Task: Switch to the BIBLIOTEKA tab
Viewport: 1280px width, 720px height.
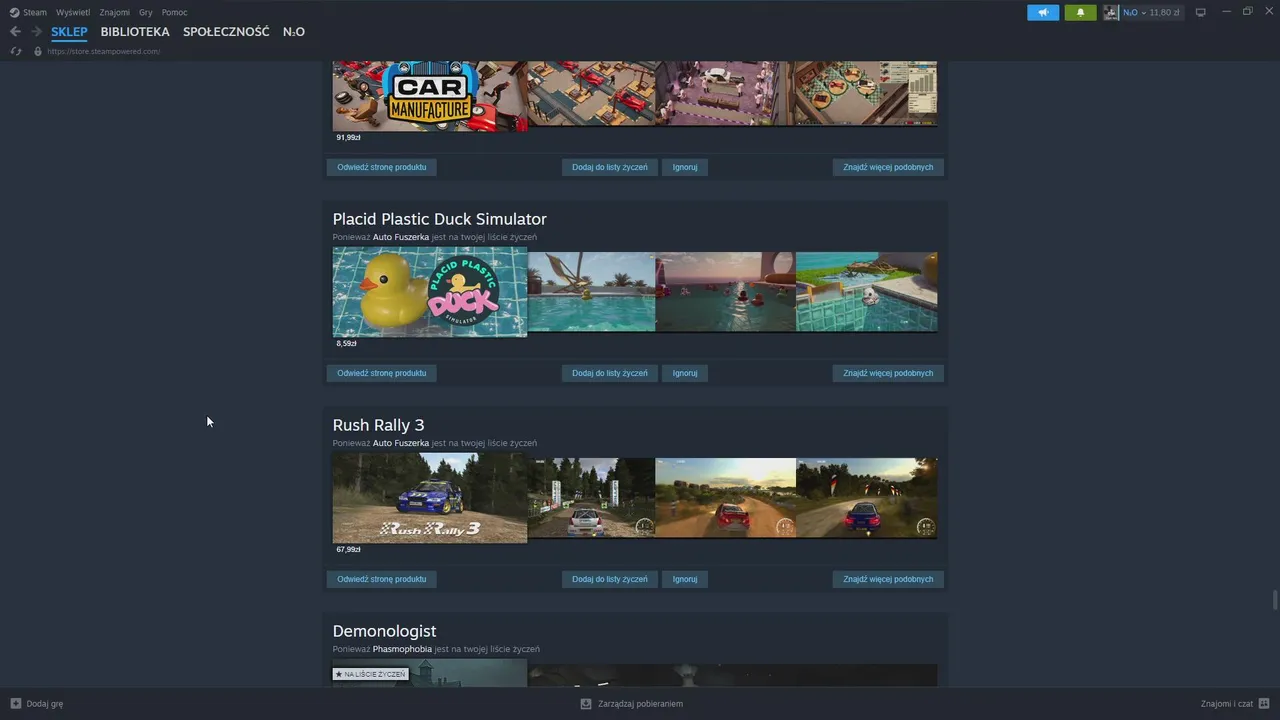Action: [135, 32]
